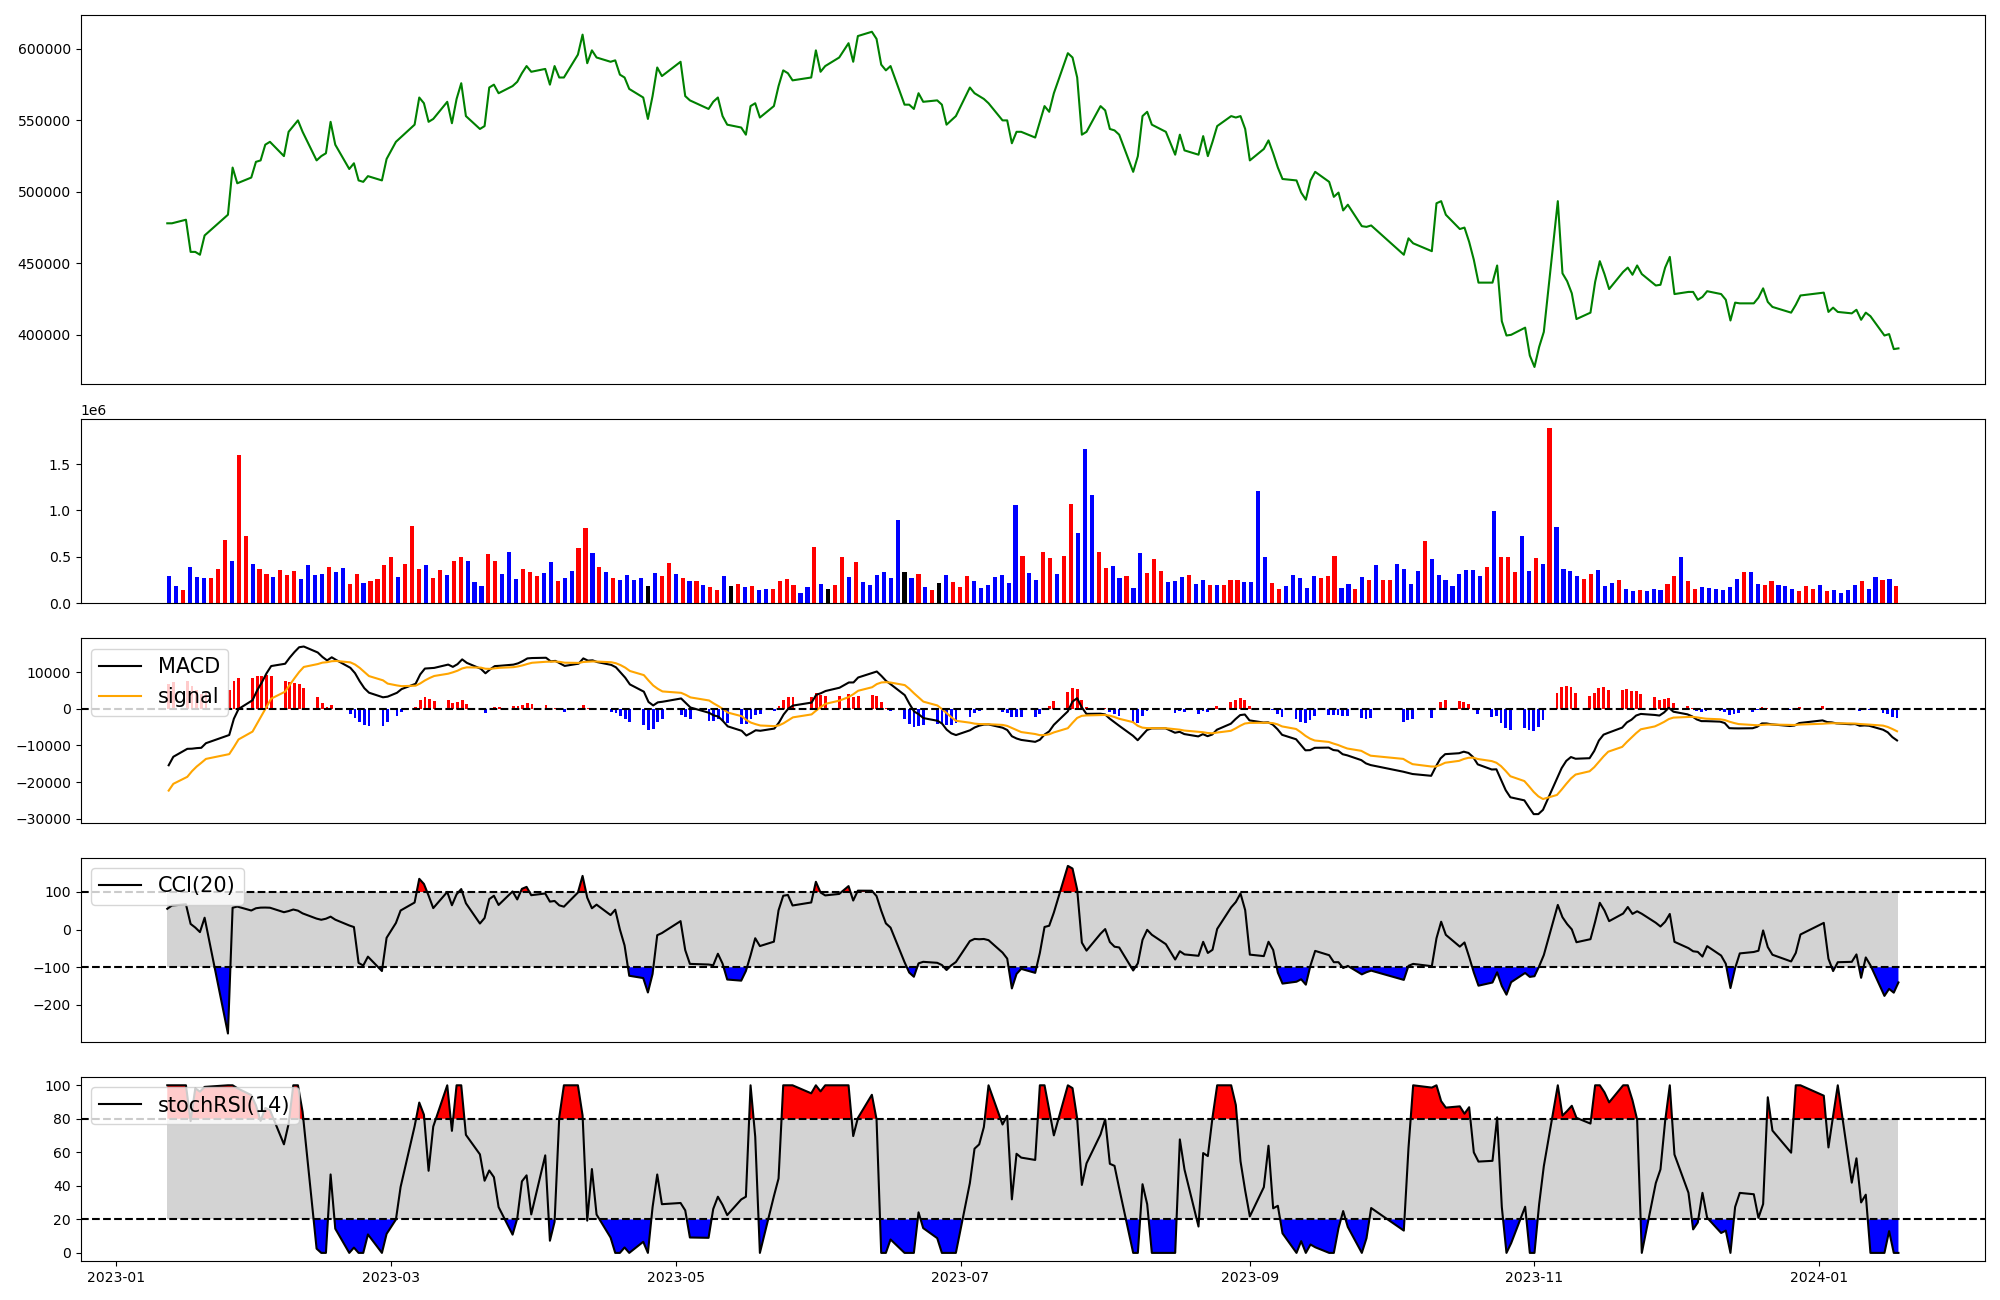The width and height of the screenshot is (2000, 1300).
Task: Click the 40 label on stochRSI axis
Action: pyautogui.click(x=62, y=1187)
